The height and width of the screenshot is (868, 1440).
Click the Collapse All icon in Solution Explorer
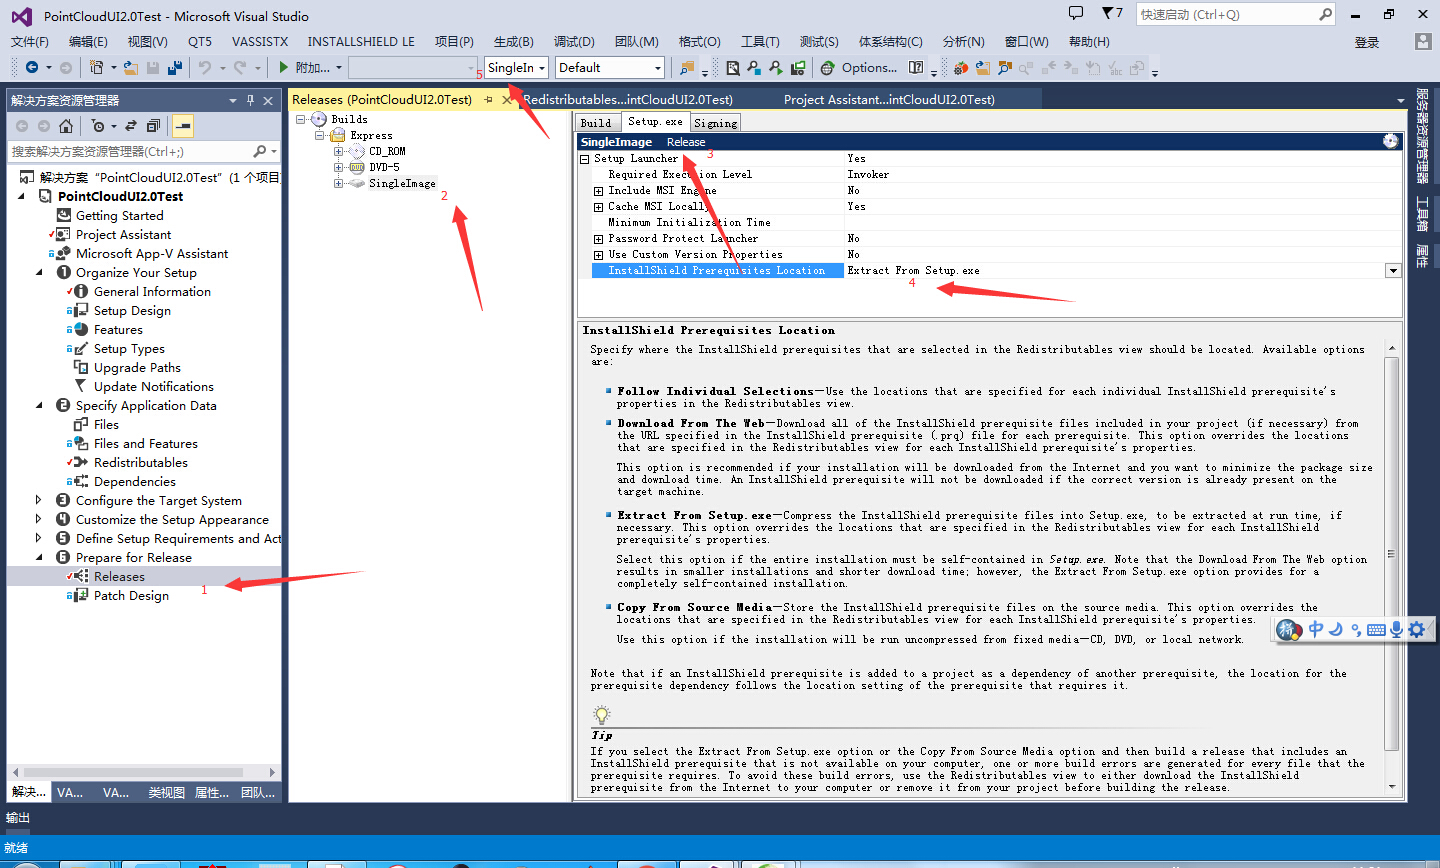click(x=153, y=125)
